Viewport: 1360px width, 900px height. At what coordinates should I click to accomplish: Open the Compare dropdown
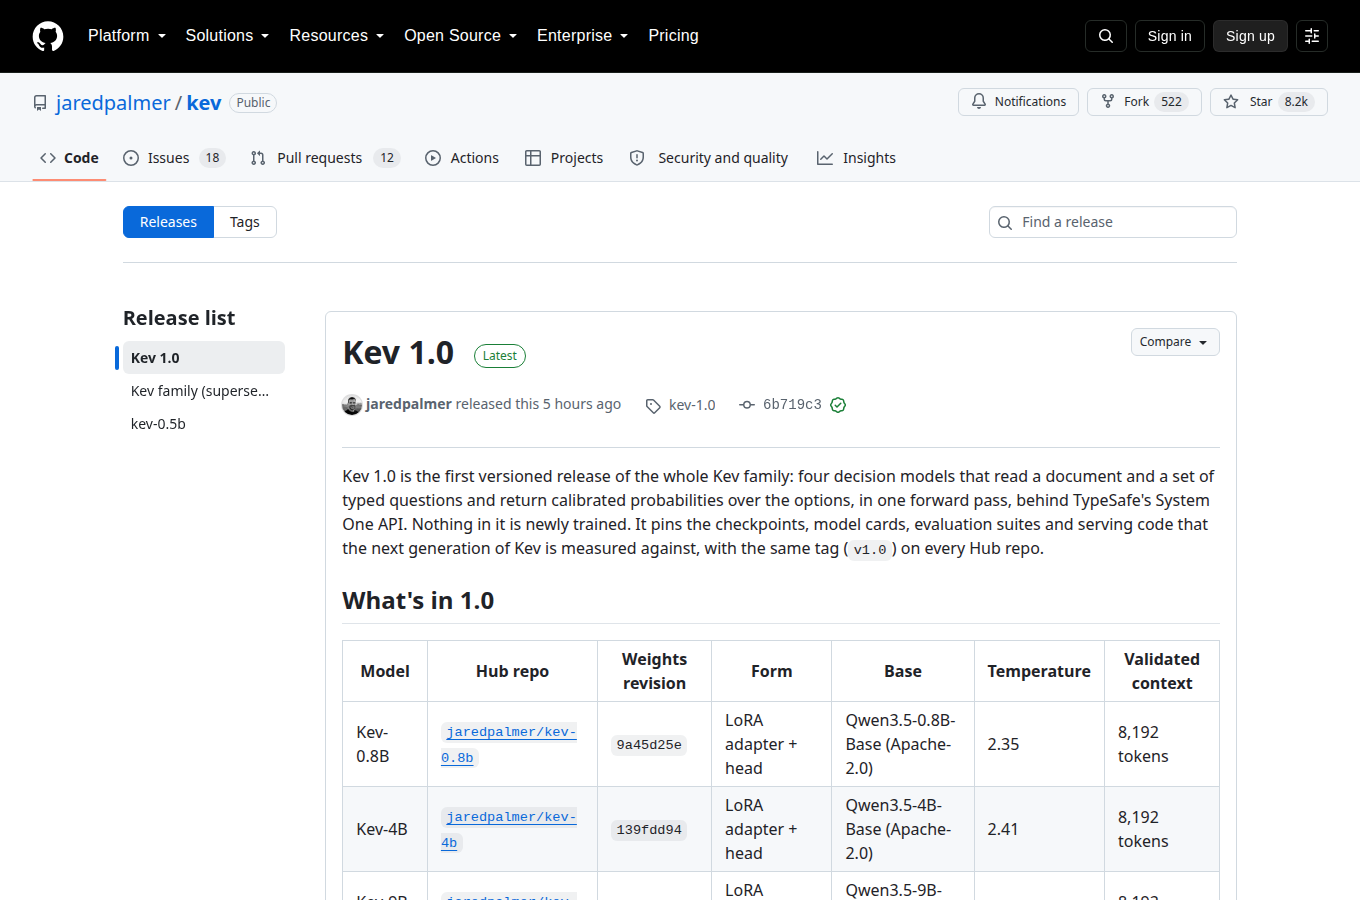(x=1175, y=342)
